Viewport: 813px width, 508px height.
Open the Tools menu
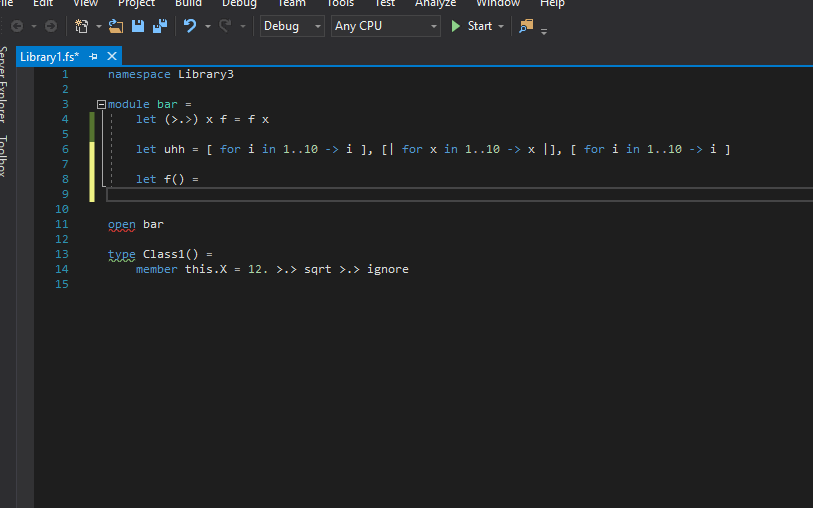[x=340, y=3]
